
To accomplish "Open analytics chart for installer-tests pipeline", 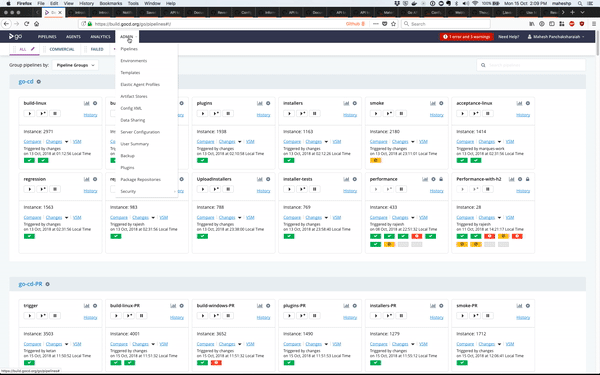I will click(x=346, y=179).
